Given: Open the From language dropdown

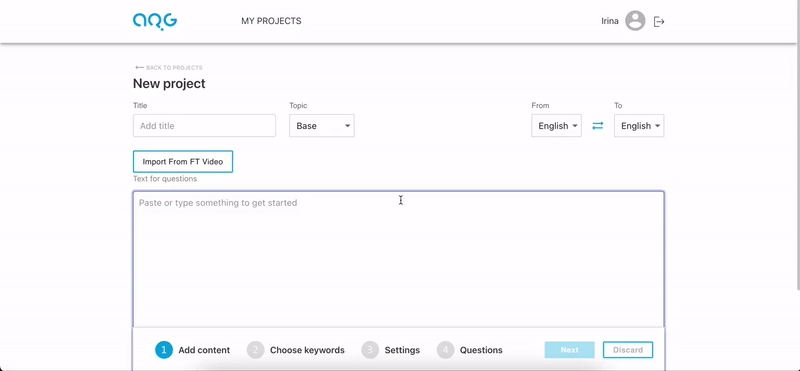Looking at the screenshot, I should (556, 126).
